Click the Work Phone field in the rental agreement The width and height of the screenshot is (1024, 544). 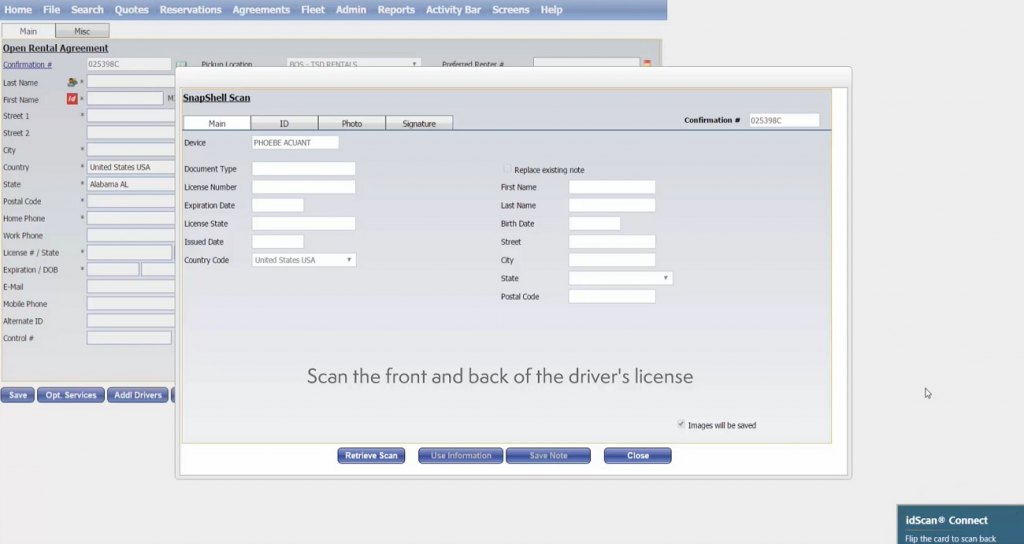[x=131, y=235]
